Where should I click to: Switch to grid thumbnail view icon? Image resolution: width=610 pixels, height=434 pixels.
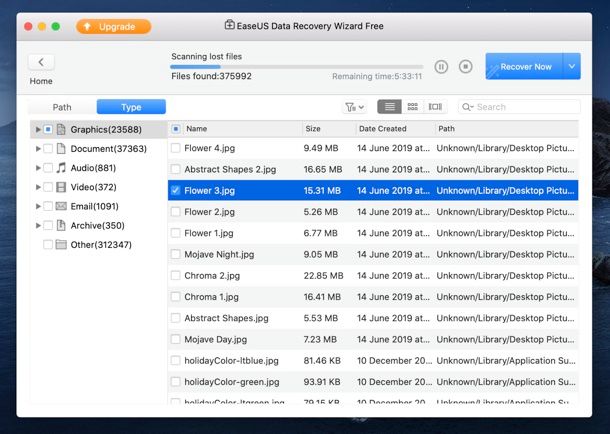click(412, 107)
